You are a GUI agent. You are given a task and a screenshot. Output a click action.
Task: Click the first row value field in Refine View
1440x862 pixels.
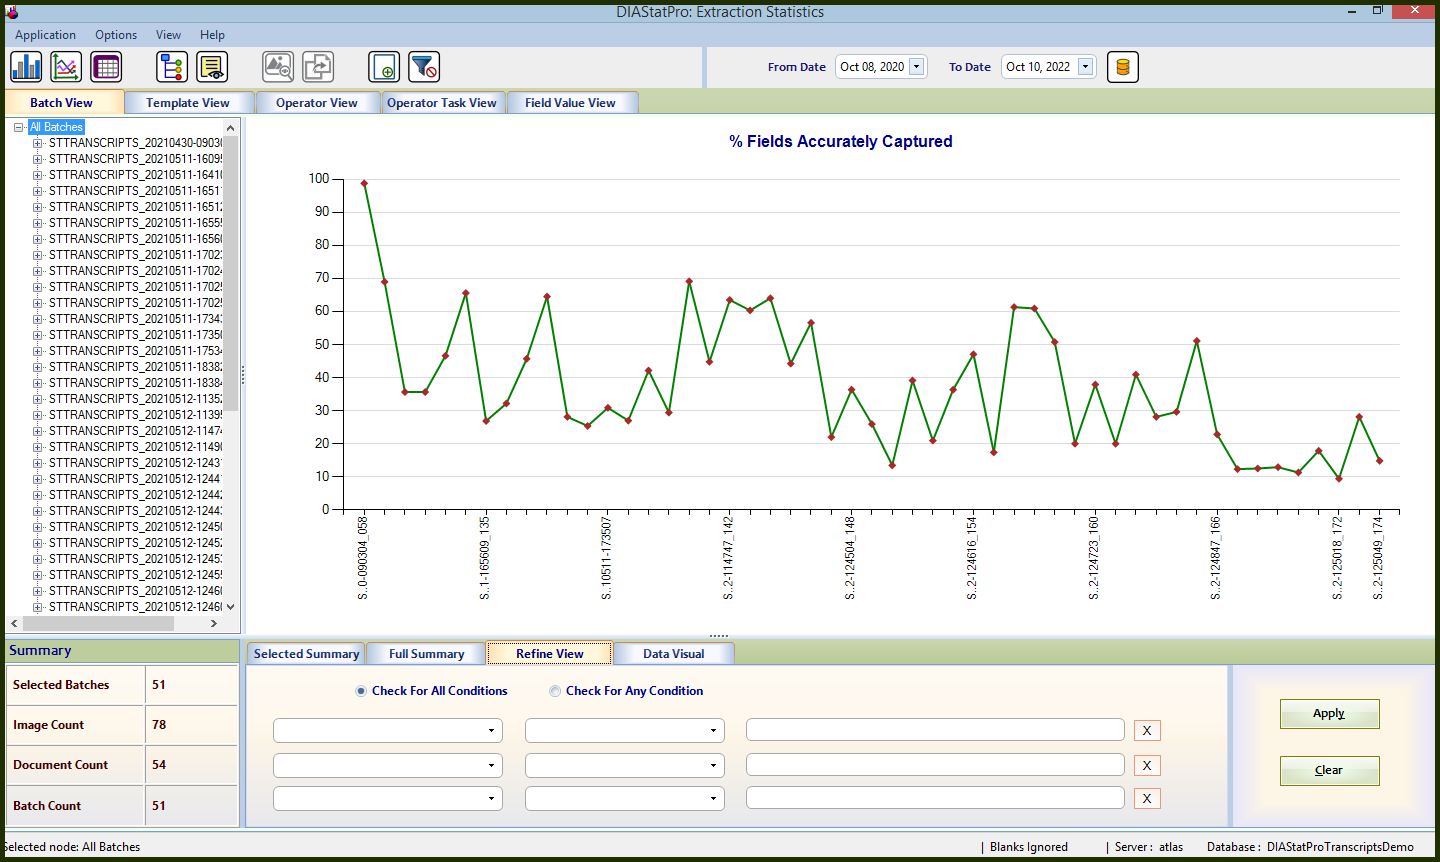coord(935,730)
